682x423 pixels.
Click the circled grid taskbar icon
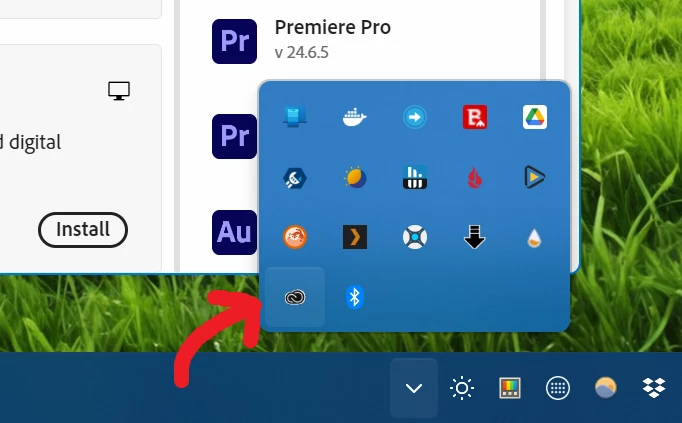(x=558, y=388)
